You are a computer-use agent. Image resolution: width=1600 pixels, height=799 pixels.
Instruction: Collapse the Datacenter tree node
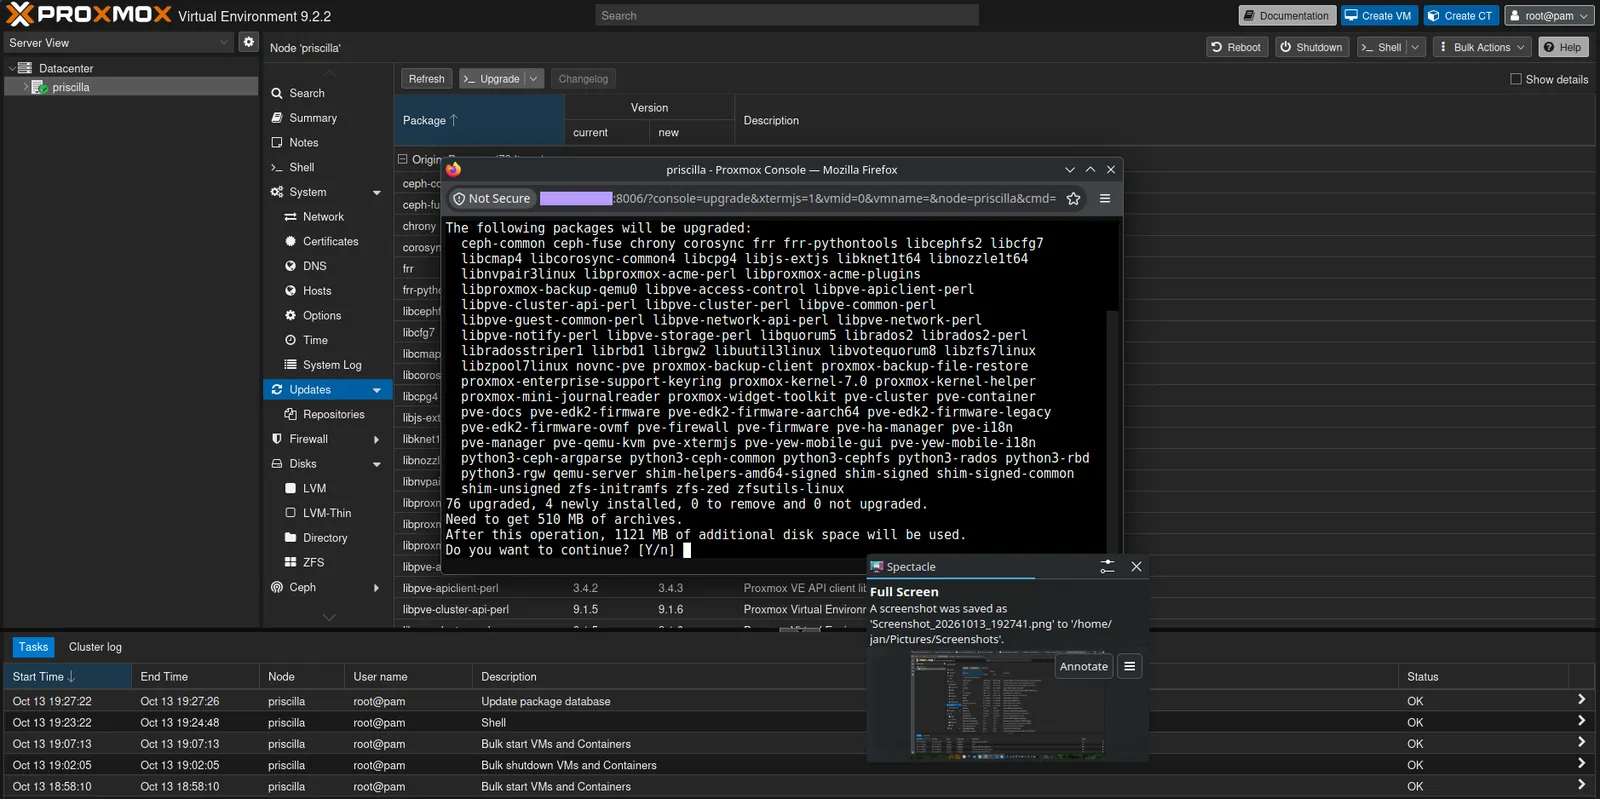[x=12, y=68]
